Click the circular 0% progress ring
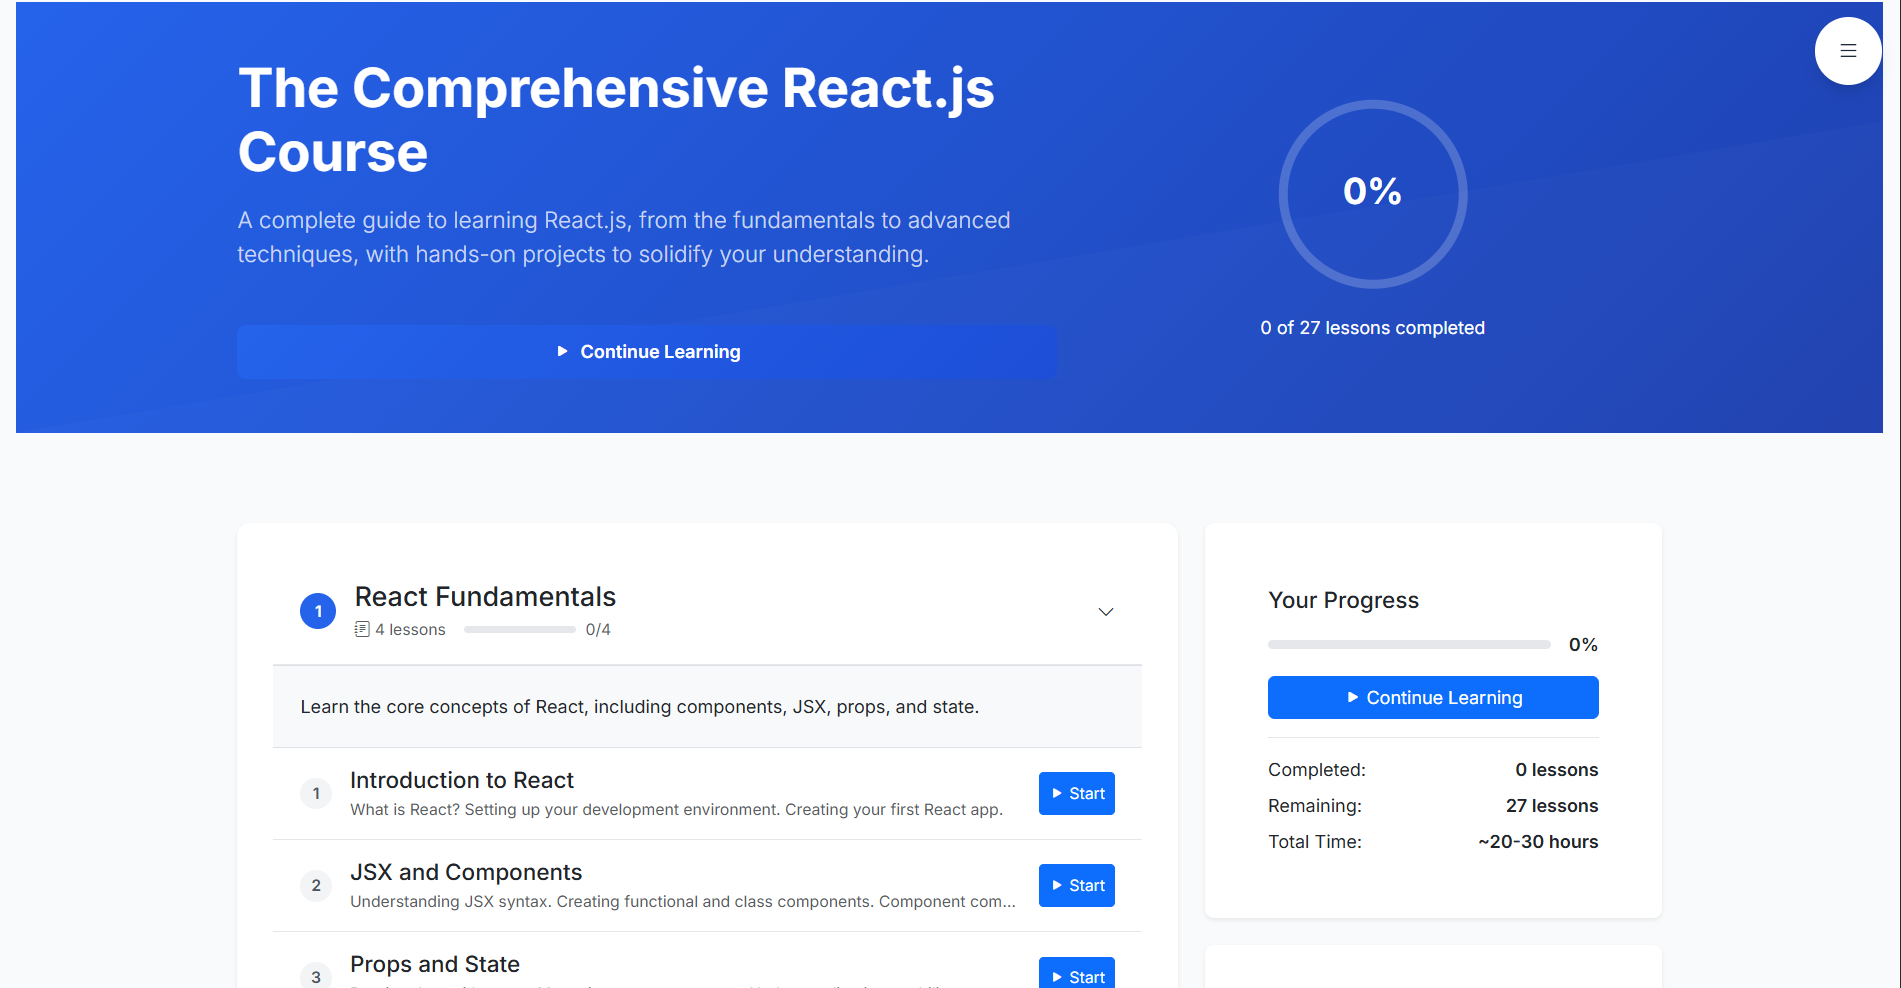Screen dimensions: 1901x988 [1373, 194]
